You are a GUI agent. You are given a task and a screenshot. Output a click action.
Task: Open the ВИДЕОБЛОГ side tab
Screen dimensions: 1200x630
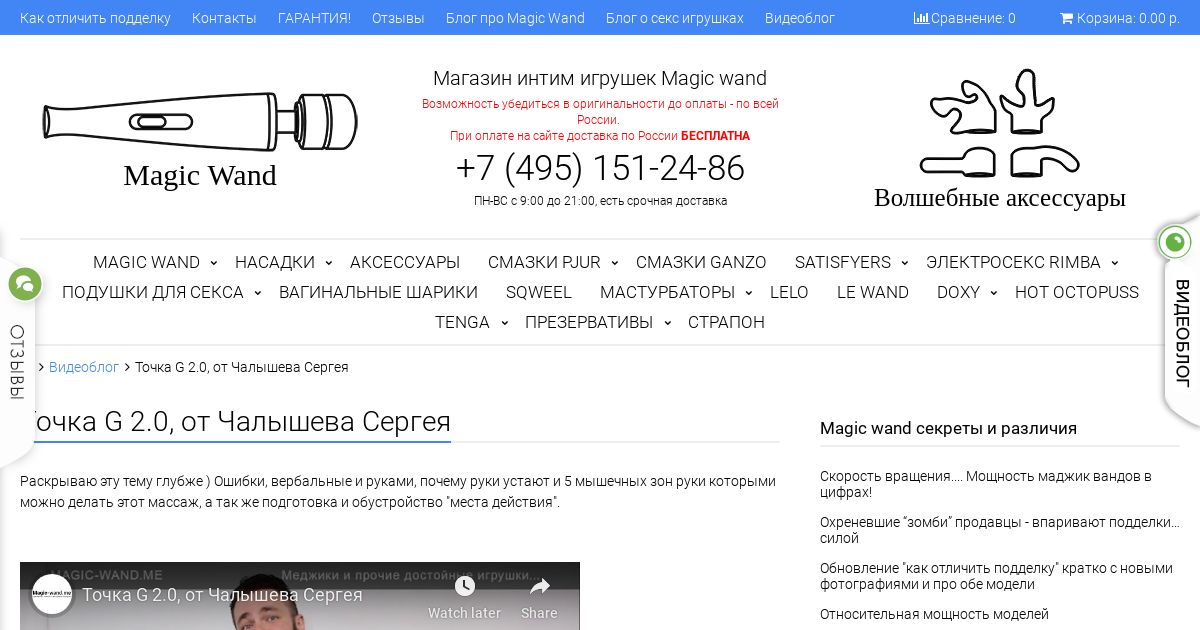[1182, 333]
